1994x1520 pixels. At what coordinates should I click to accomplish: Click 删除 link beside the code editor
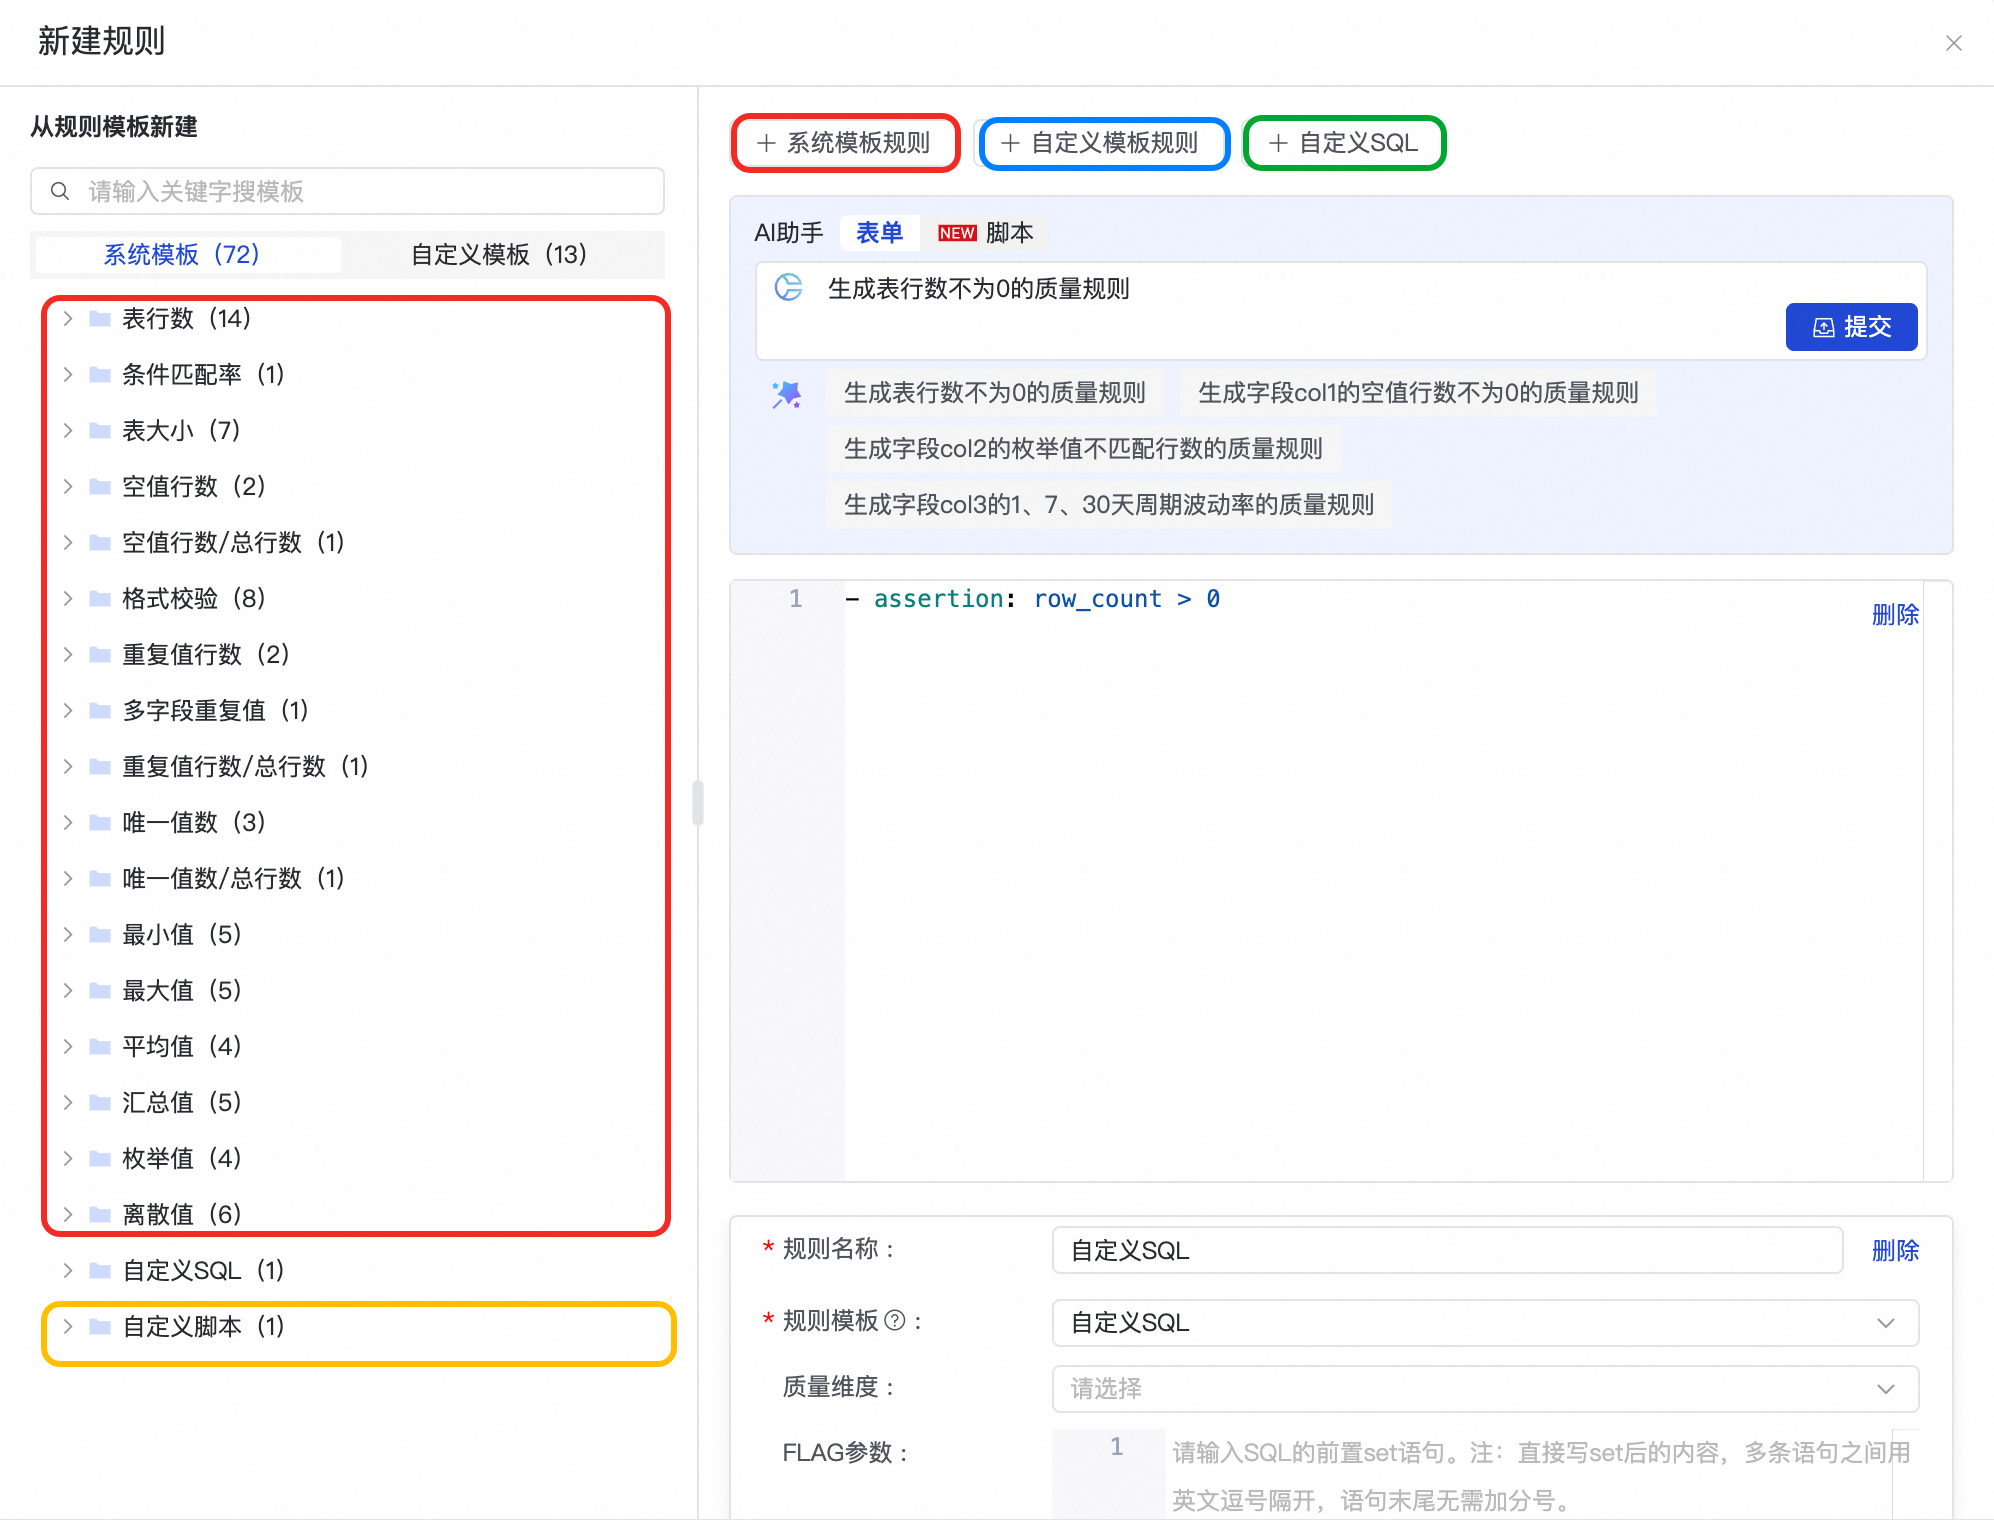[x=1894, y=614]
